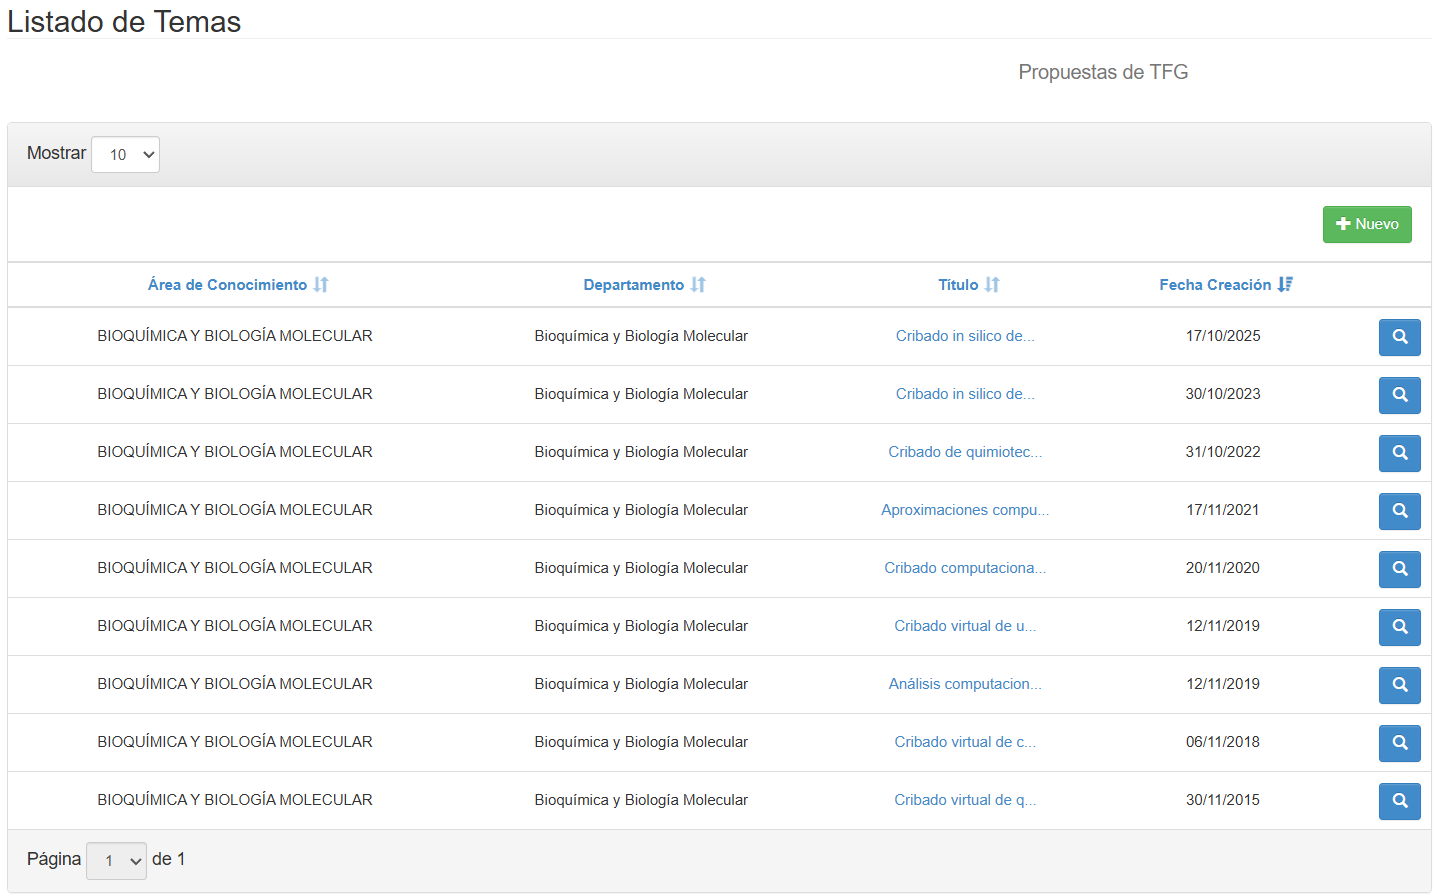The height and width of the screenshot is (896, 1436).
Task: Follow the 'Aproximaciones compu...' link
Action: click(964, 510)
